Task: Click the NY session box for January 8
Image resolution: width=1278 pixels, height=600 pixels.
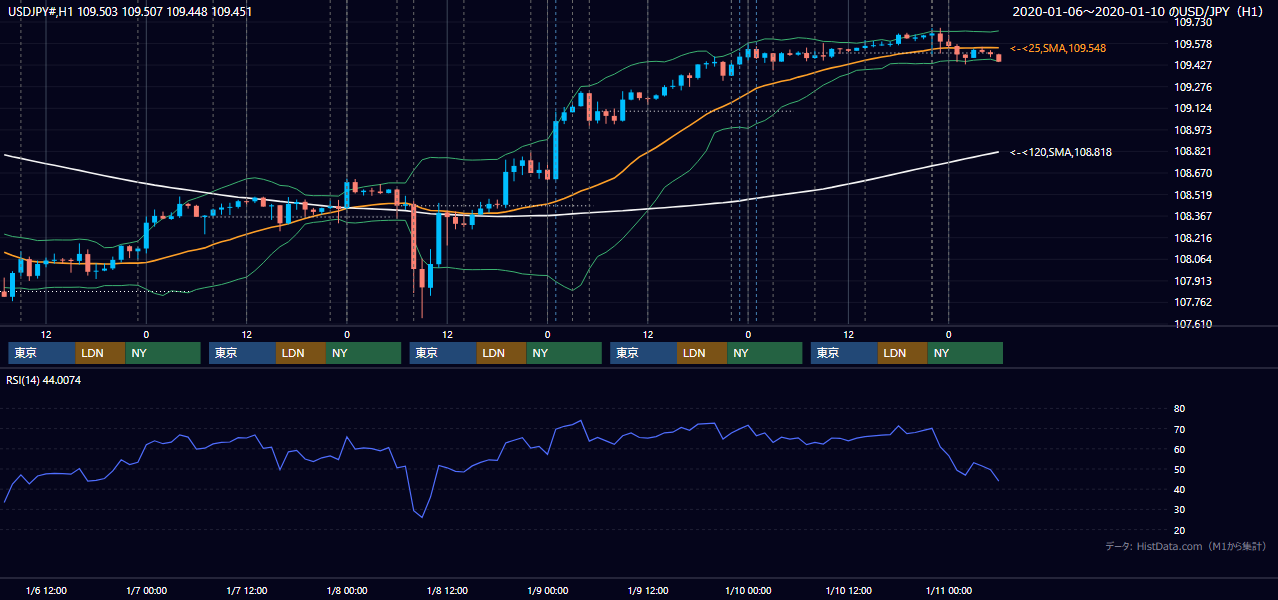Action: click(x=564, y=353)
